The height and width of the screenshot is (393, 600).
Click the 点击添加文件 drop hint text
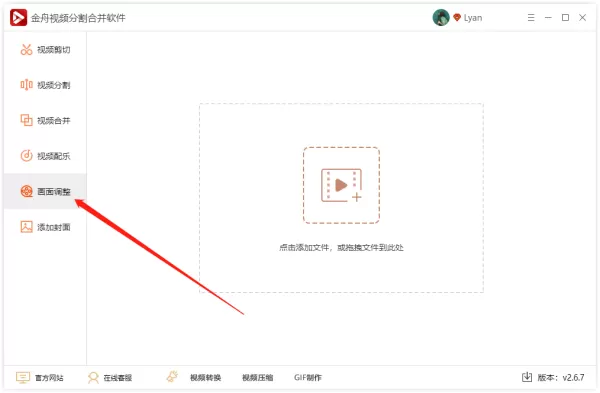coord(341,248)
